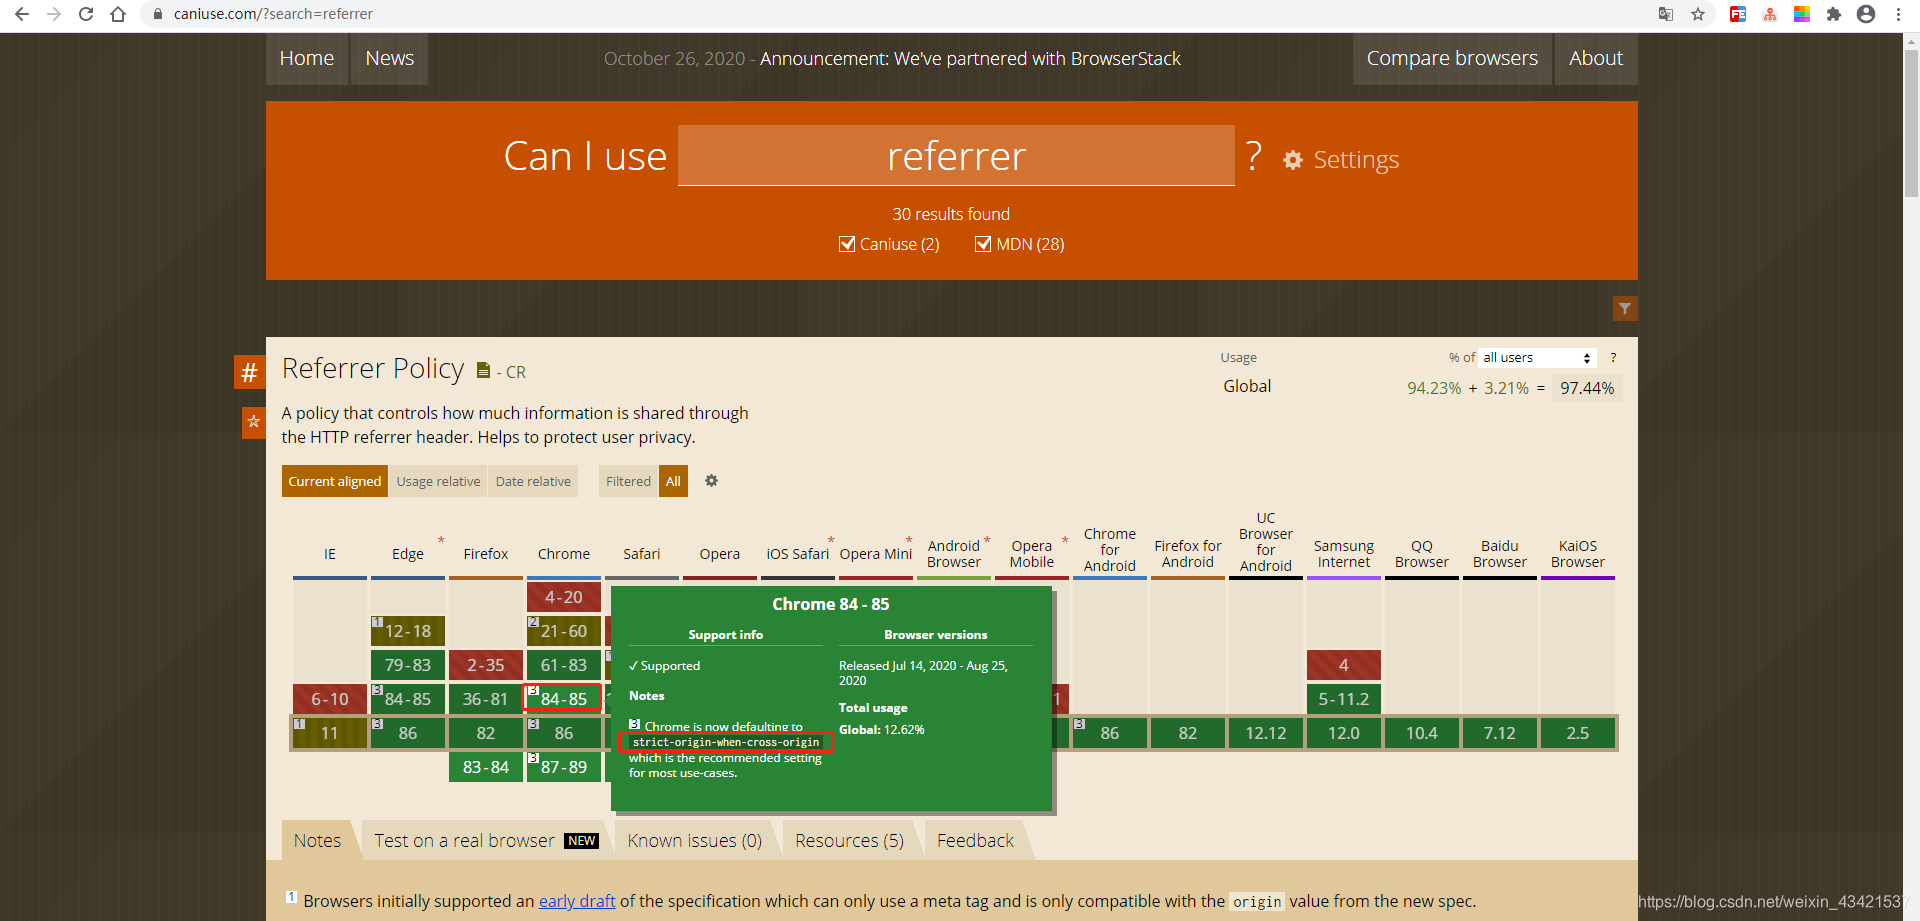Select Firefox 2-35 version cell
The width and height of the screenshot is (1920, 921).
[486, 665]
